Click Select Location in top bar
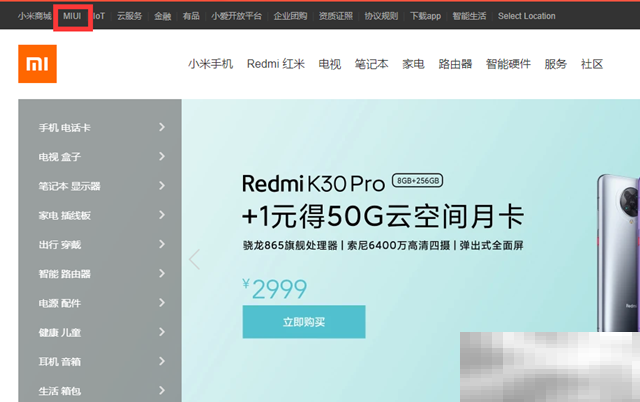The height and width of the screenshot is (402, 640). click(527, 16)
